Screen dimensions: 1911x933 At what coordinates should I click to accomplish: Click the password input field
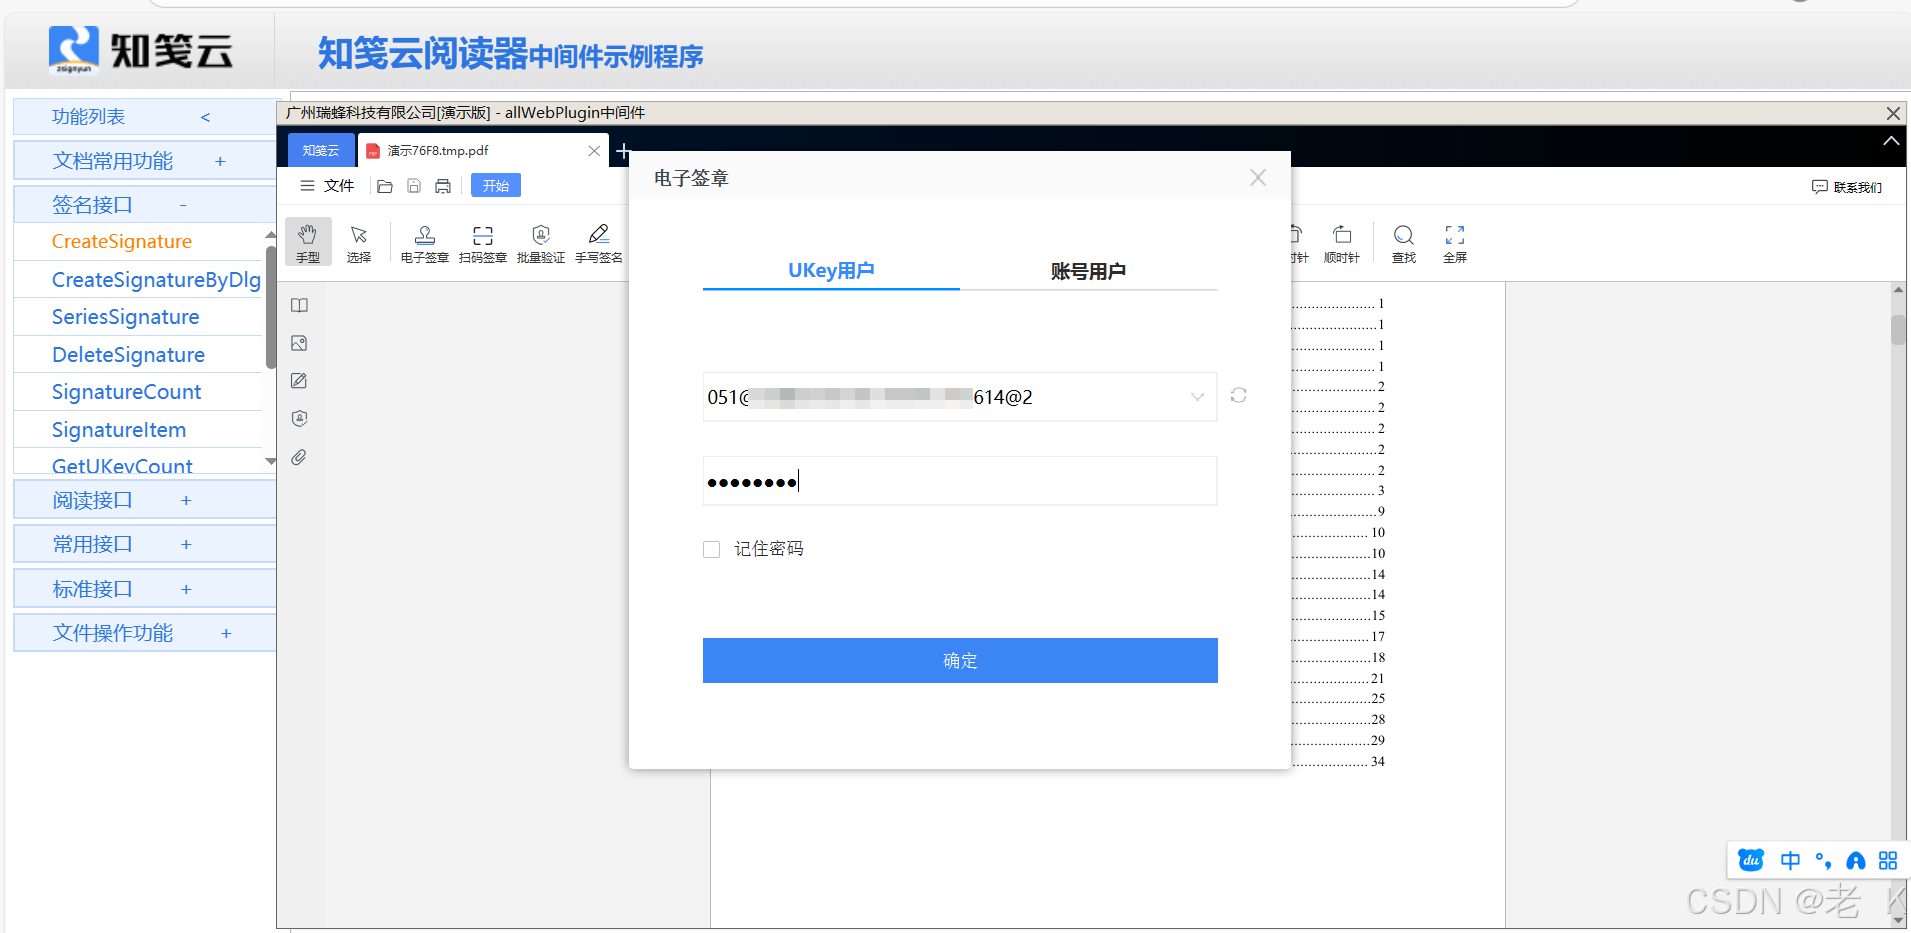point(960,481)
